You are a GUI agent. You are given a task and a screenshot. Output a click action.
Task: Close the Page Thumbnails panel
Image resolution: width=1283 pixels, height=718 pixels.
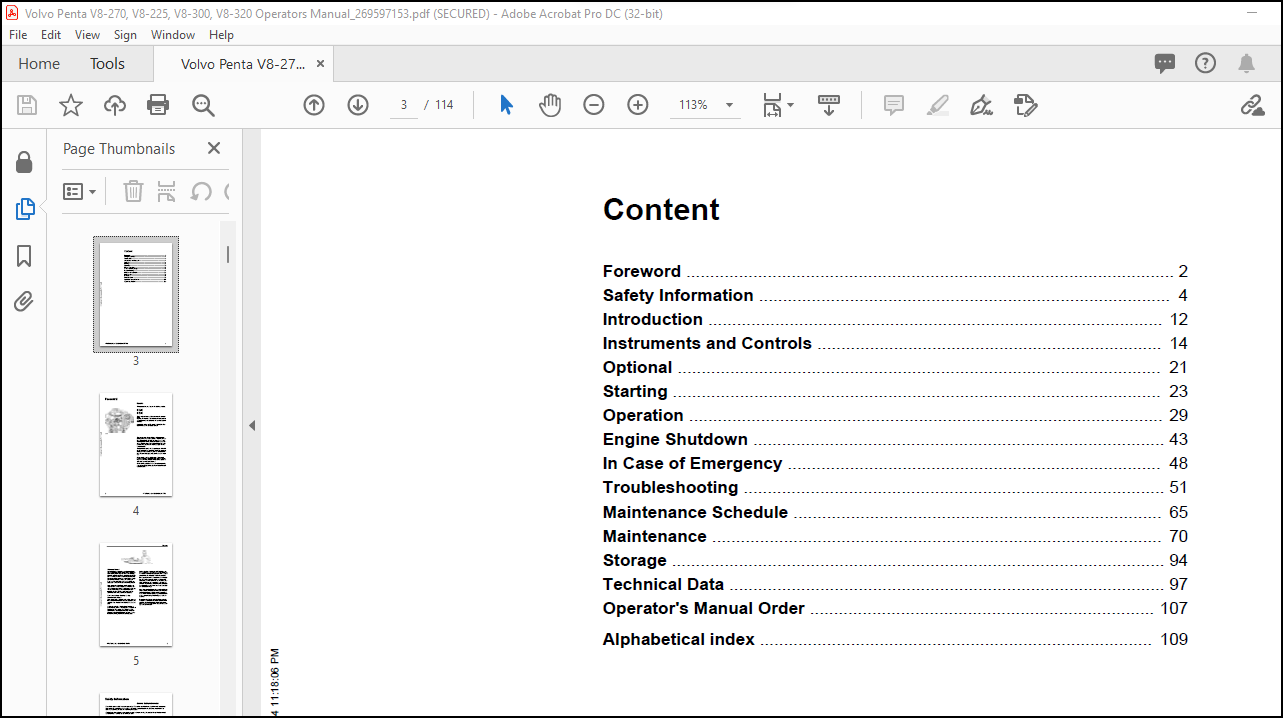(213, 148)
